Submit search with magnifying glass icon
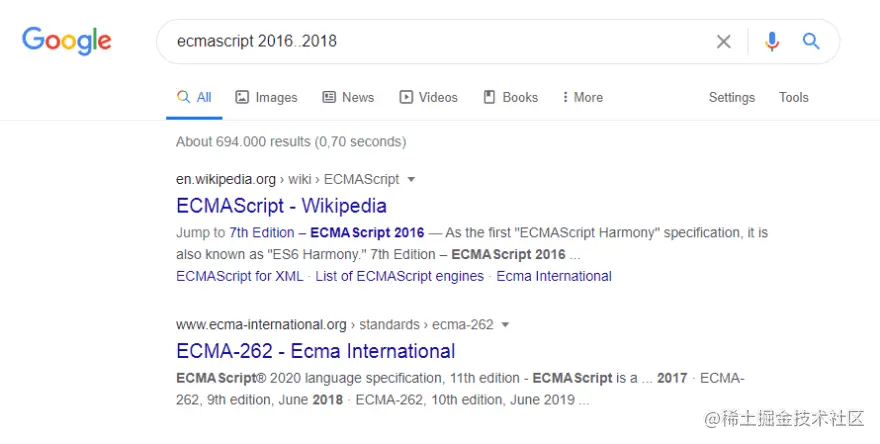This screenshot has height=444, width=880. 810,41
